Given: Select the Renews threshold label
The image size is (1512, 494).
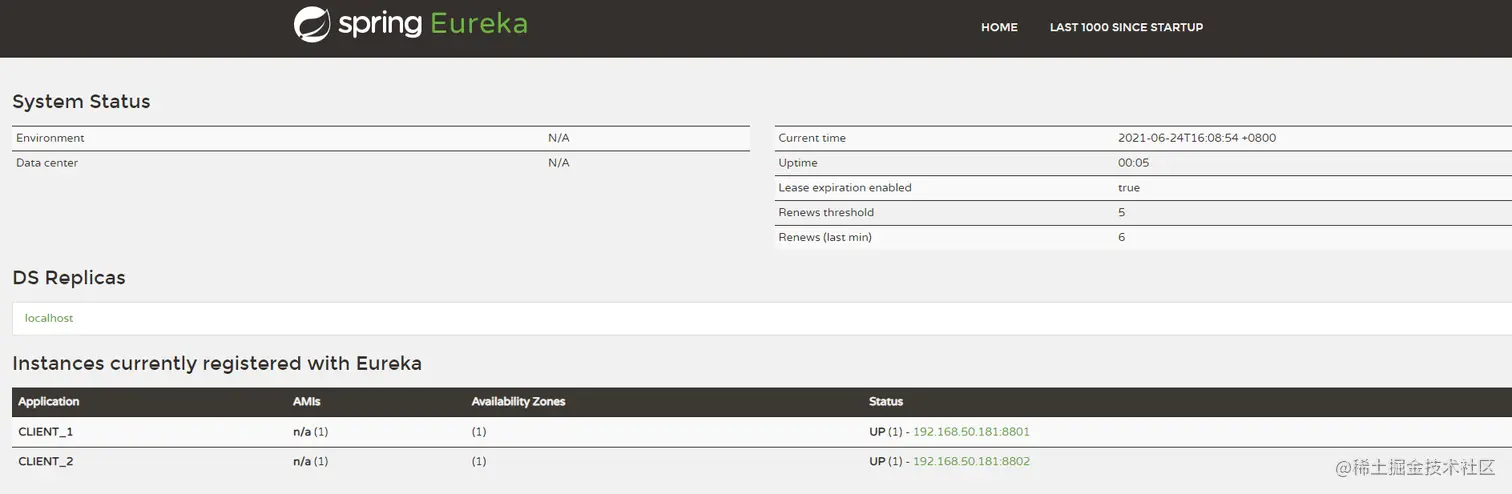Looking at the screenshot, I should pyautogui.click(x=826, y=213).
